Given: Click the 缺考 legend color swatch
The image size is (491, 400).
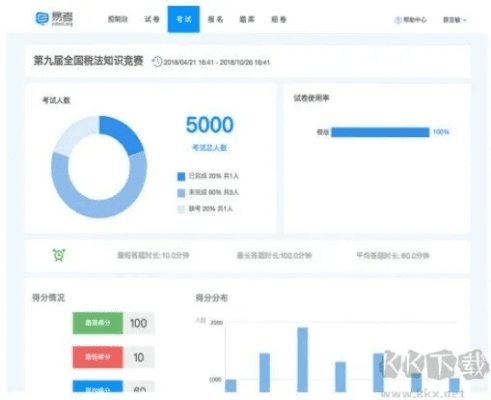Looking at the screenshot, I should coord(181,209).
